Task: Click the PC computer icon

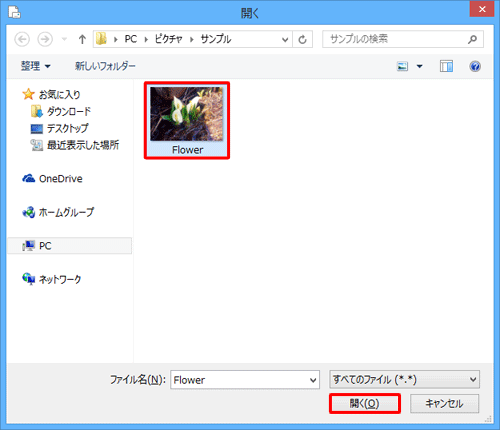Action: (29, 246)
